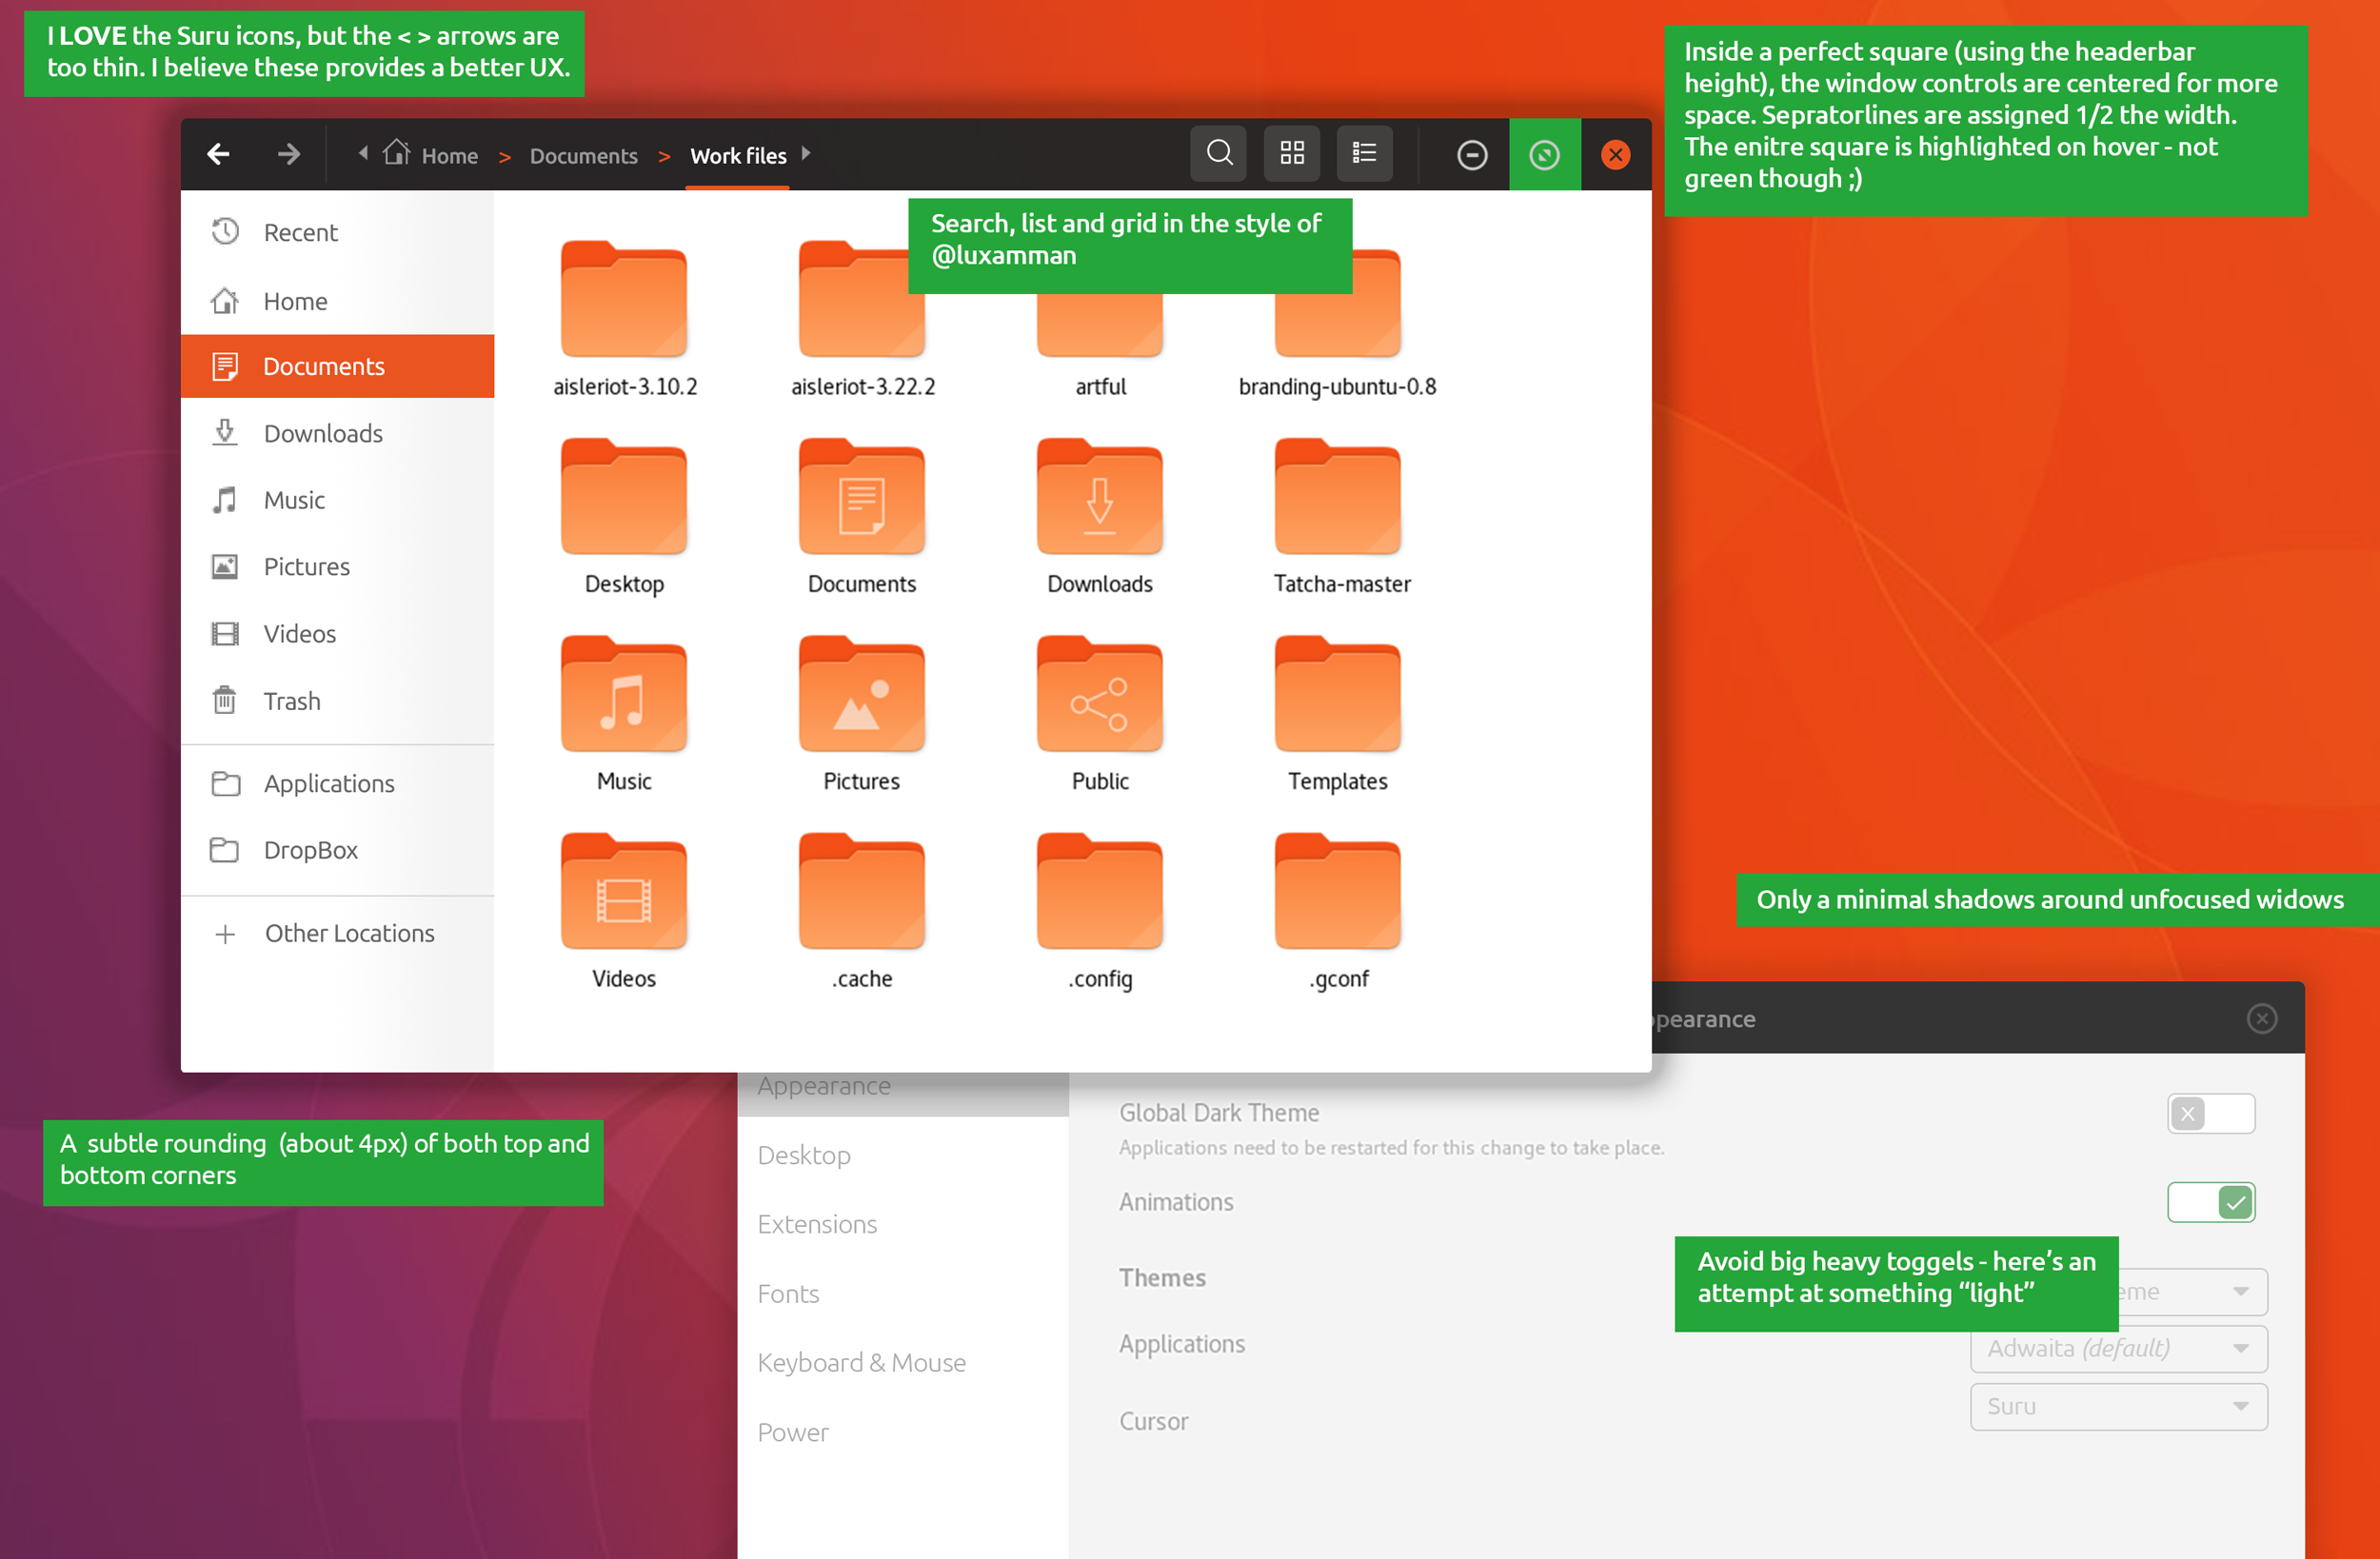Screen dimensions: 2380x1559
Task: Click the Home icon in path bar
Action: pos(397,152)
